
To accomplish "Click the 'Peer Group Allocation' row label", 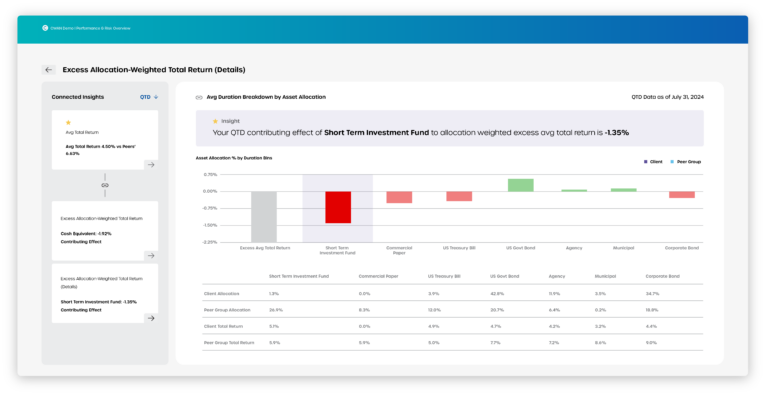I will (227, 310).
